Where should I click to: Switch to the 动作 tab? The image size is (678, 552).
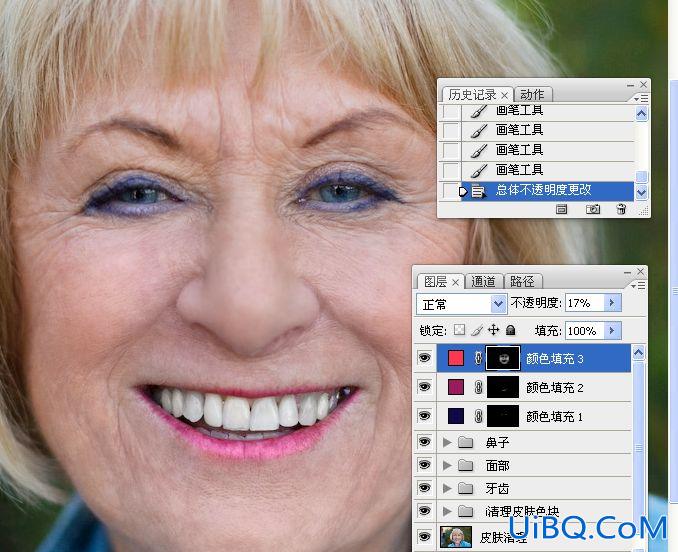pos(532,95)
